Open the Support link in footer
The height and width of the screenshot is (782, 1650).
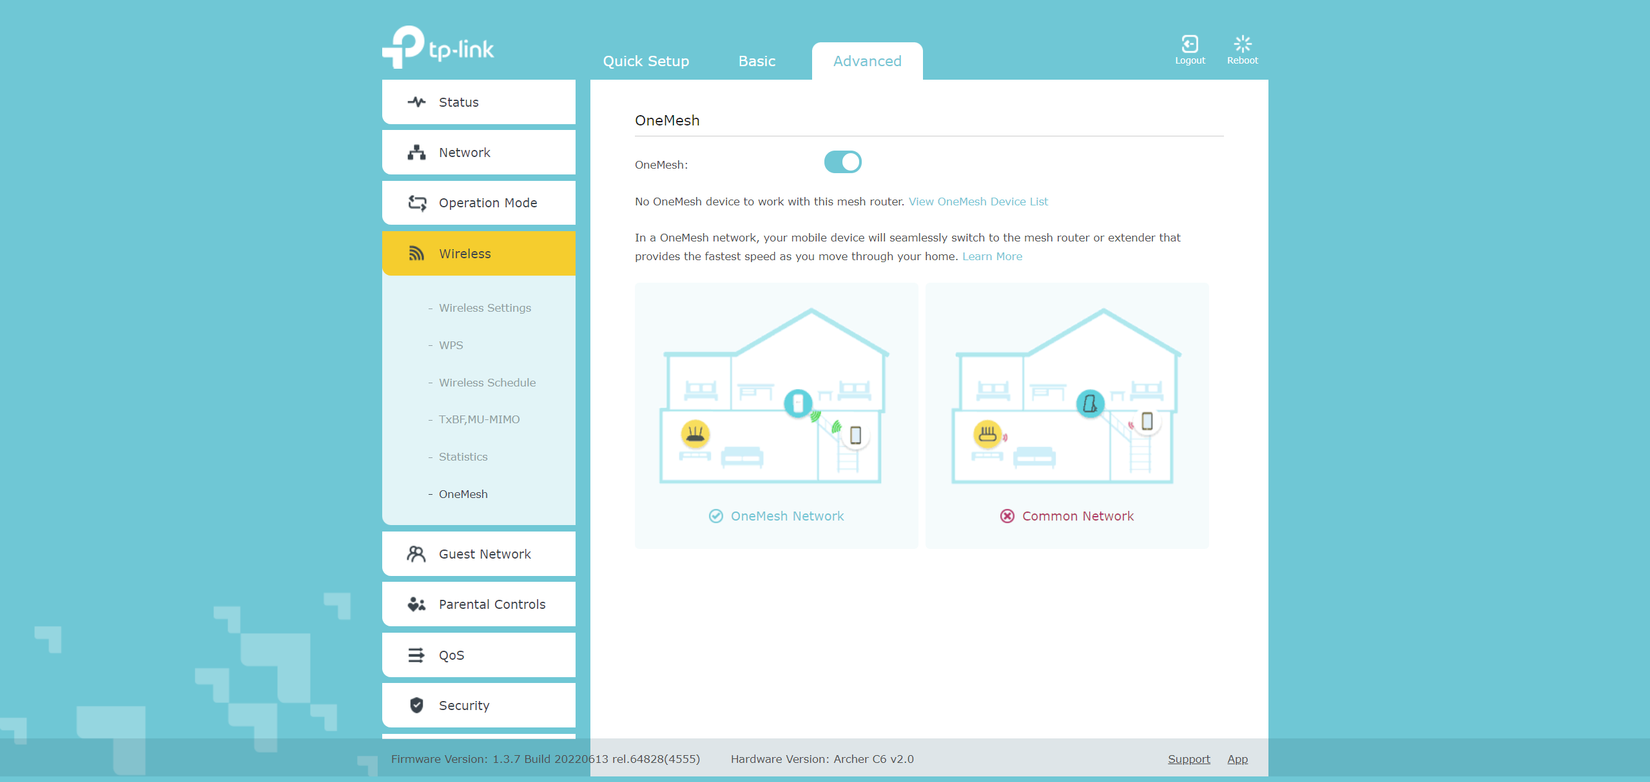click(1189, 759)
